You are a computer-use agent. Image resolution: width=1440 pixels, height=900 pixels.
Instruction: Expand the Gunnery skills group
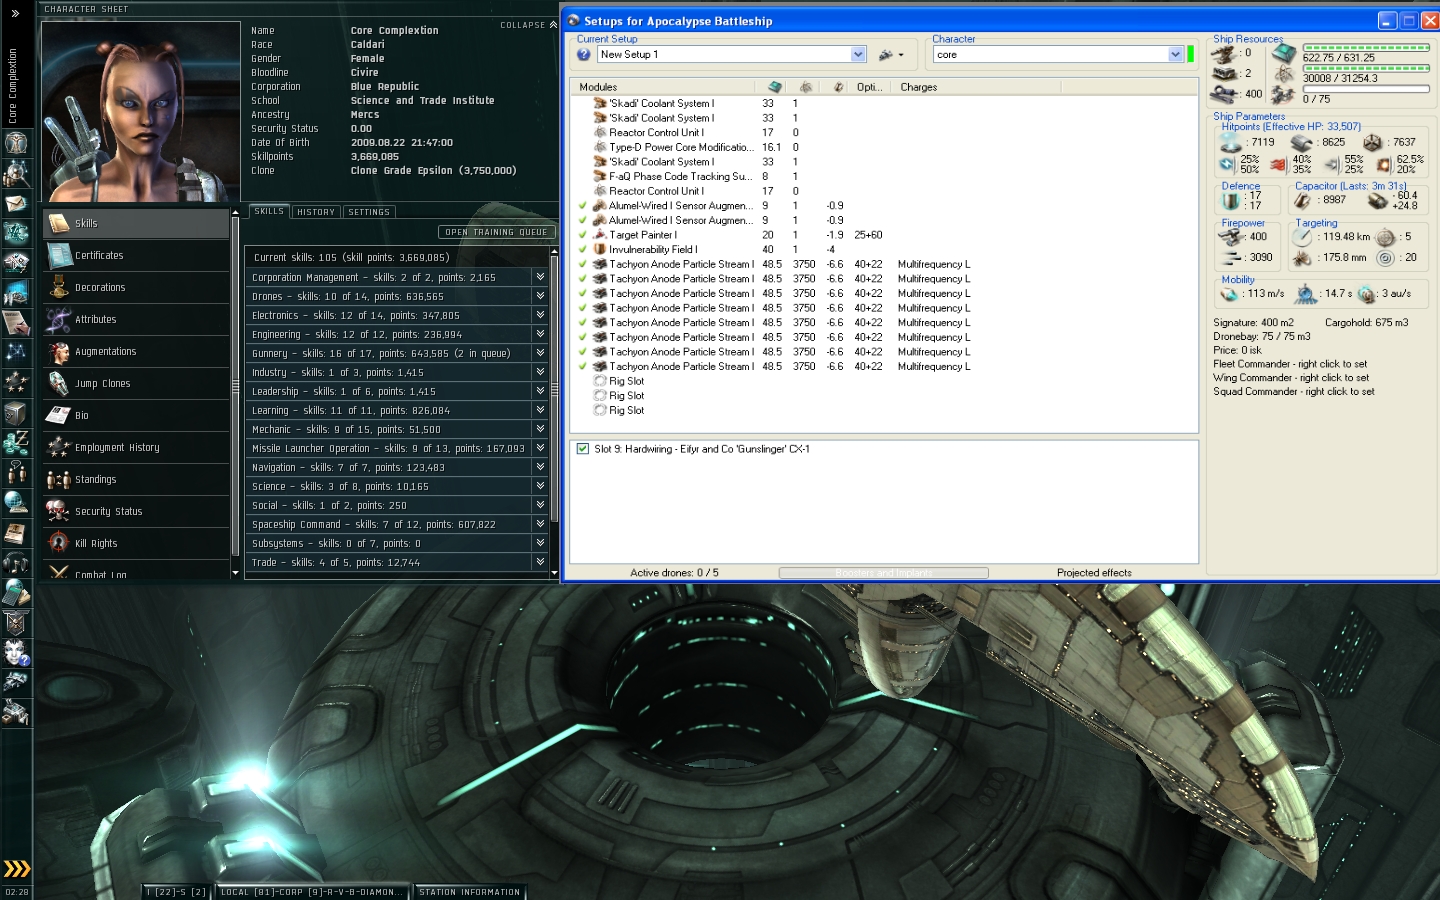pos(540,353)
